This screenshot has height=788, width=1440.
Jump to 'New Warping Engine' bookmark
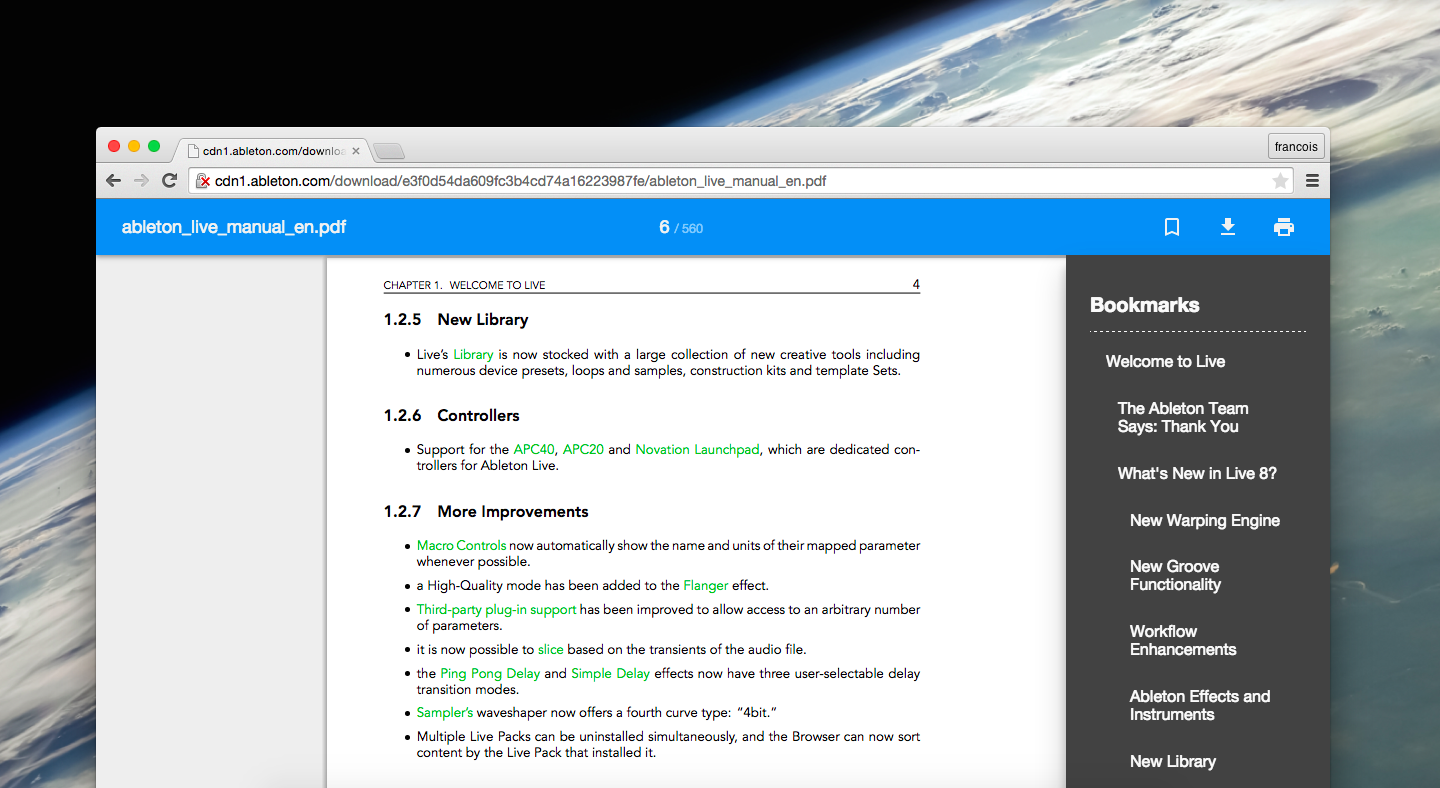1204,521
